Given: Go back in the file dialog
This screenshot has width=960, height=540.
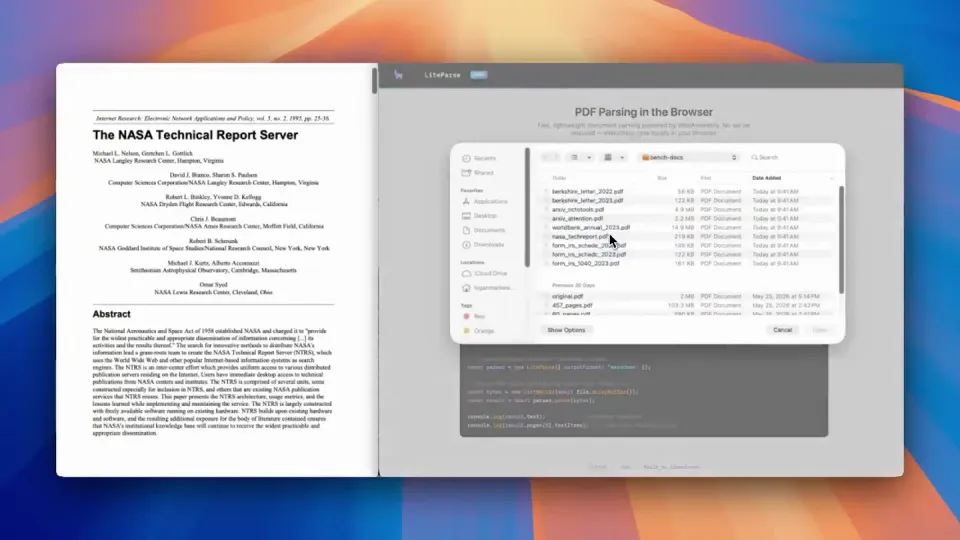Looking at the screenshot, I should tap(546, 157).
